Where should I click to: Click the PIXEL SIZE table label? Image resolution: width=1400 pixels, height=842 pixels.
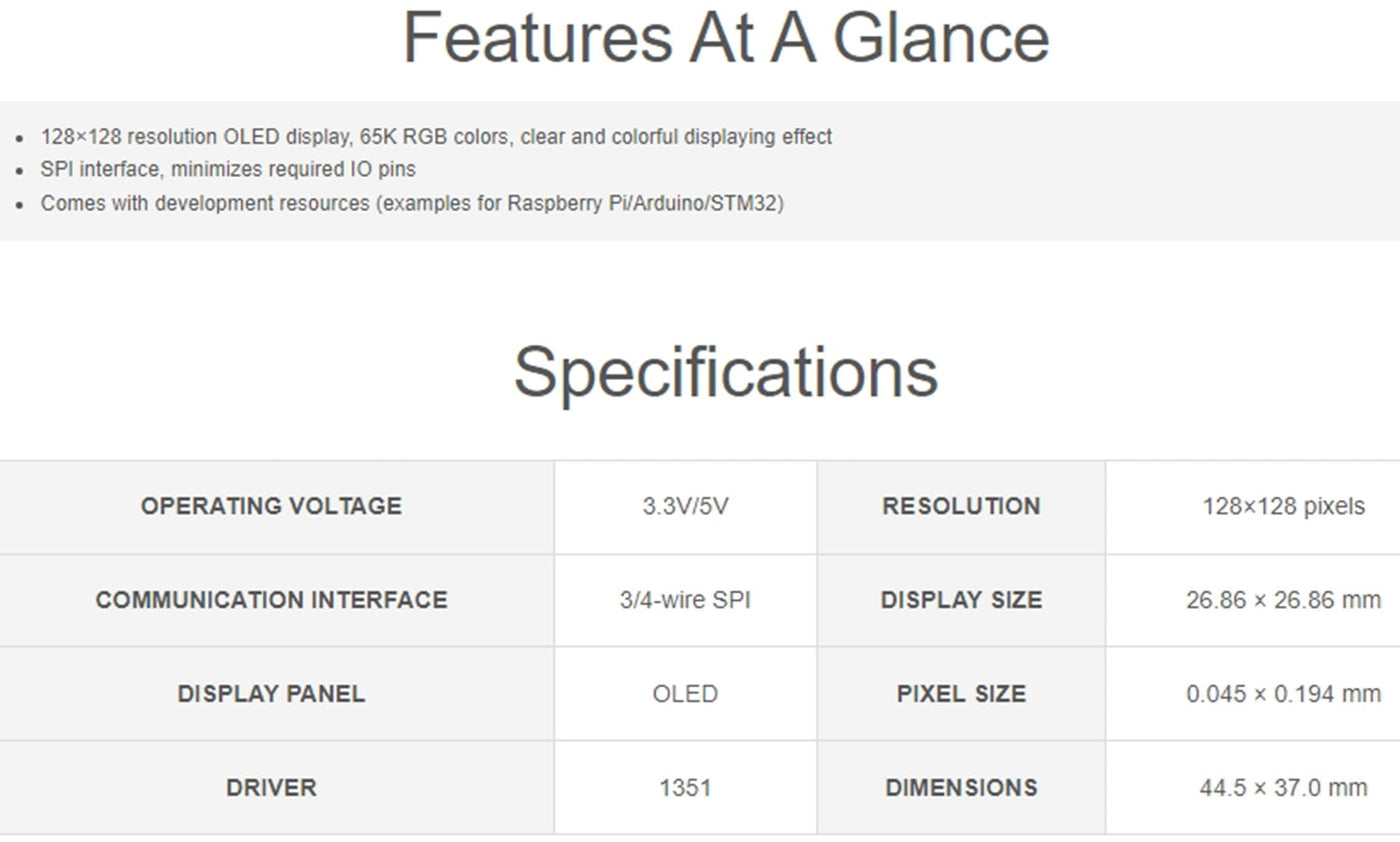click(x=961, y=694)
